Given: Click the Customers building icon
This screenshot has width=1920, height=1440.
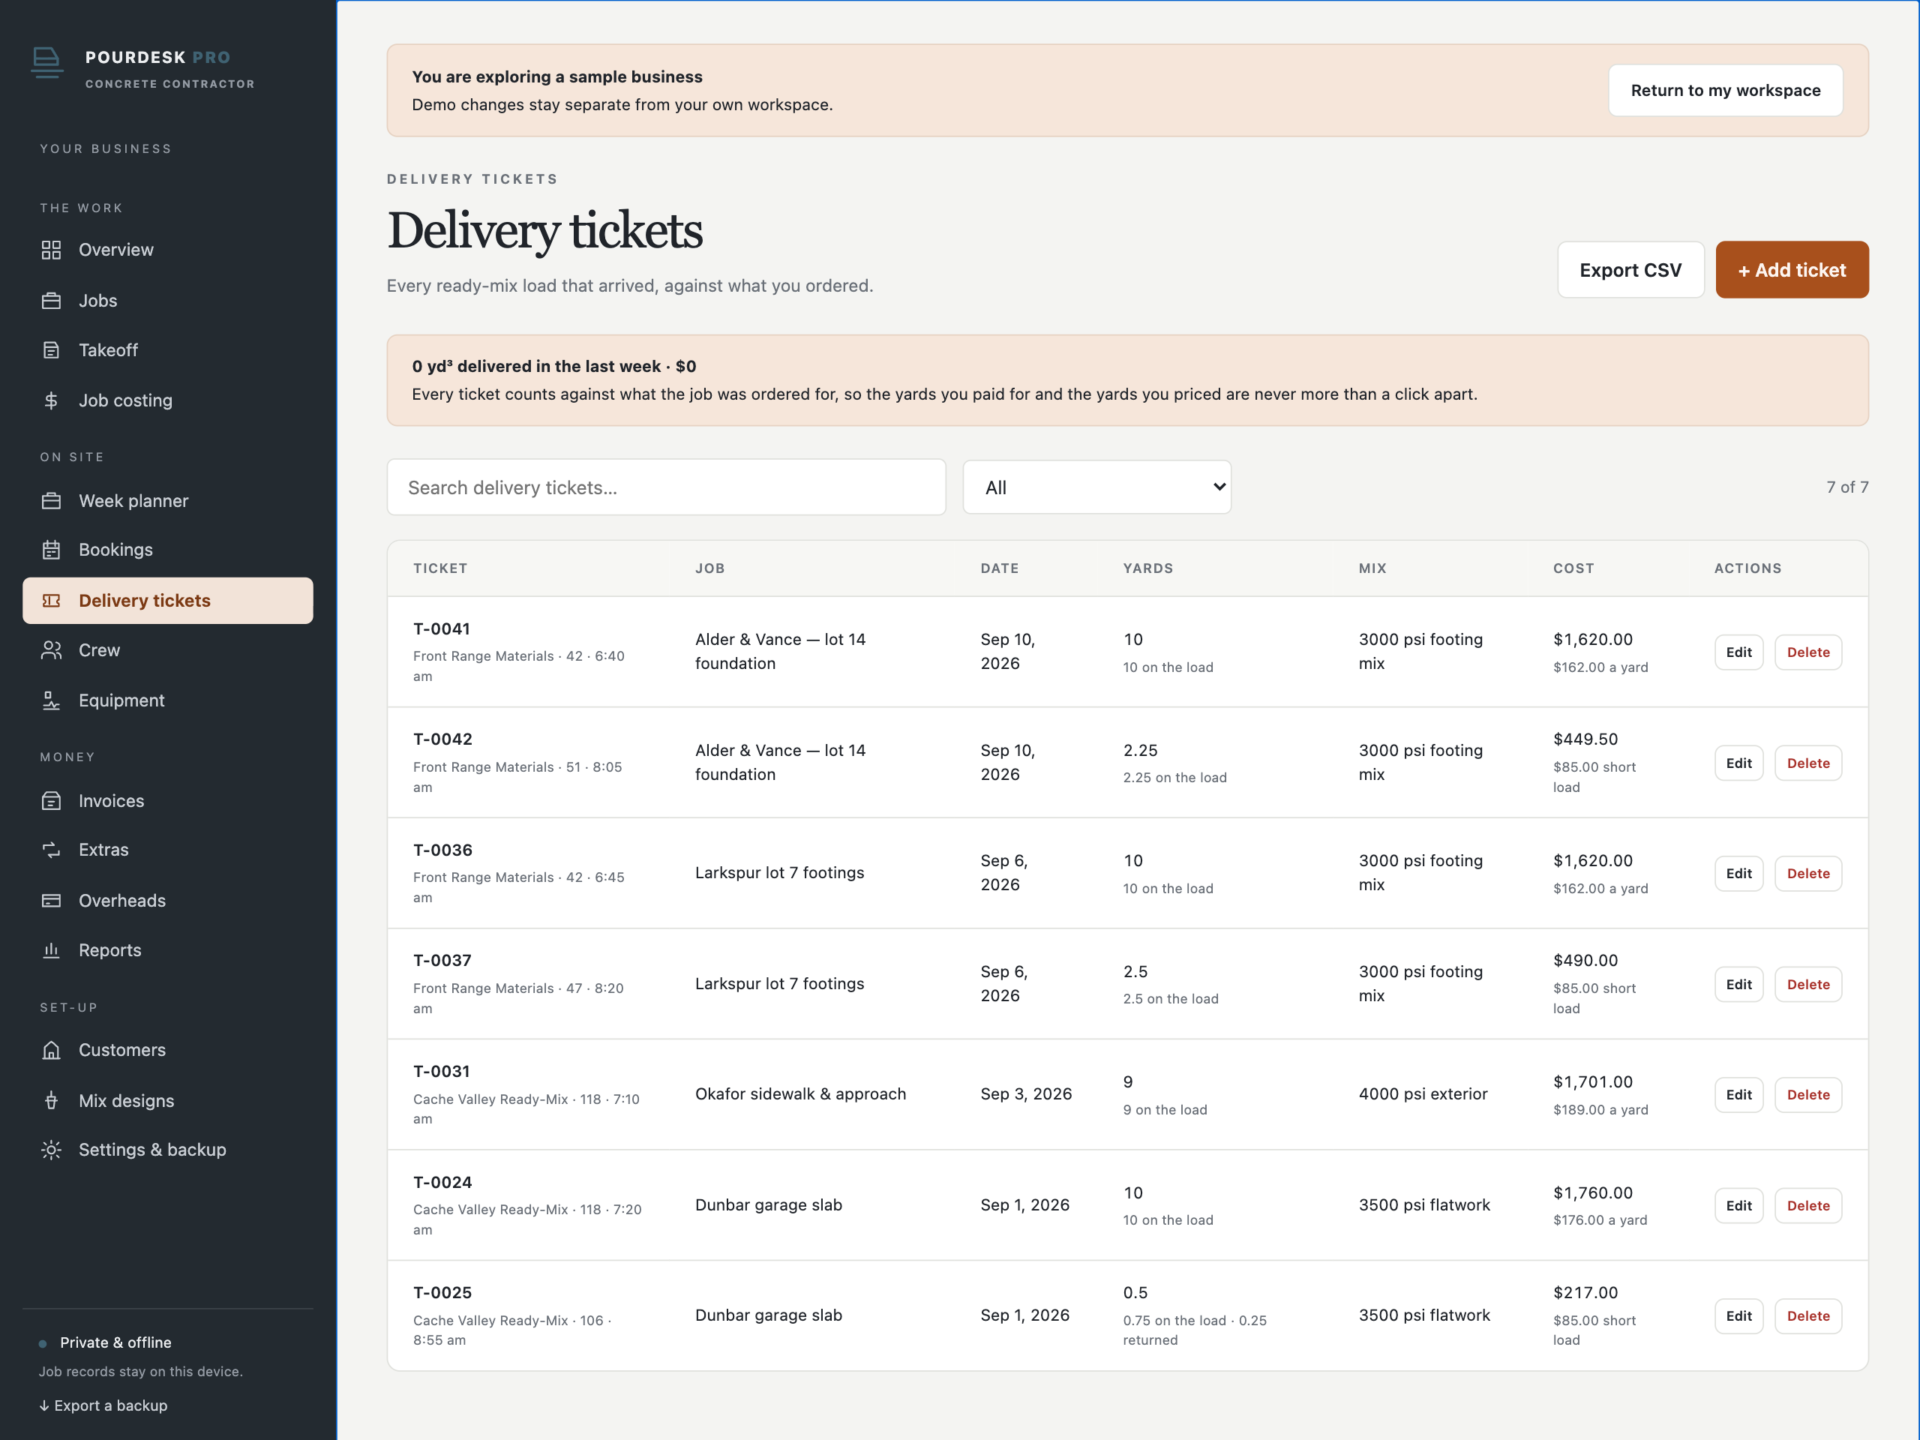Looking at the screenshot, I should click(x=51, y=1050).
